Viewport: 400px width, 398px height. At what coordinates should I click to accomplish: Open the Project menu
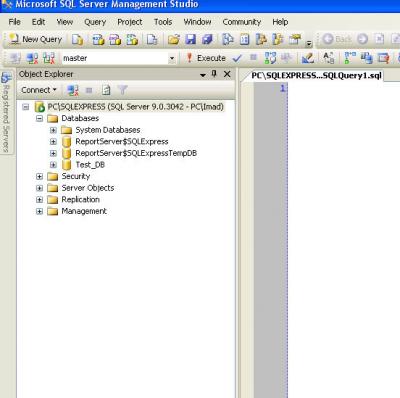tap(130, 22)
